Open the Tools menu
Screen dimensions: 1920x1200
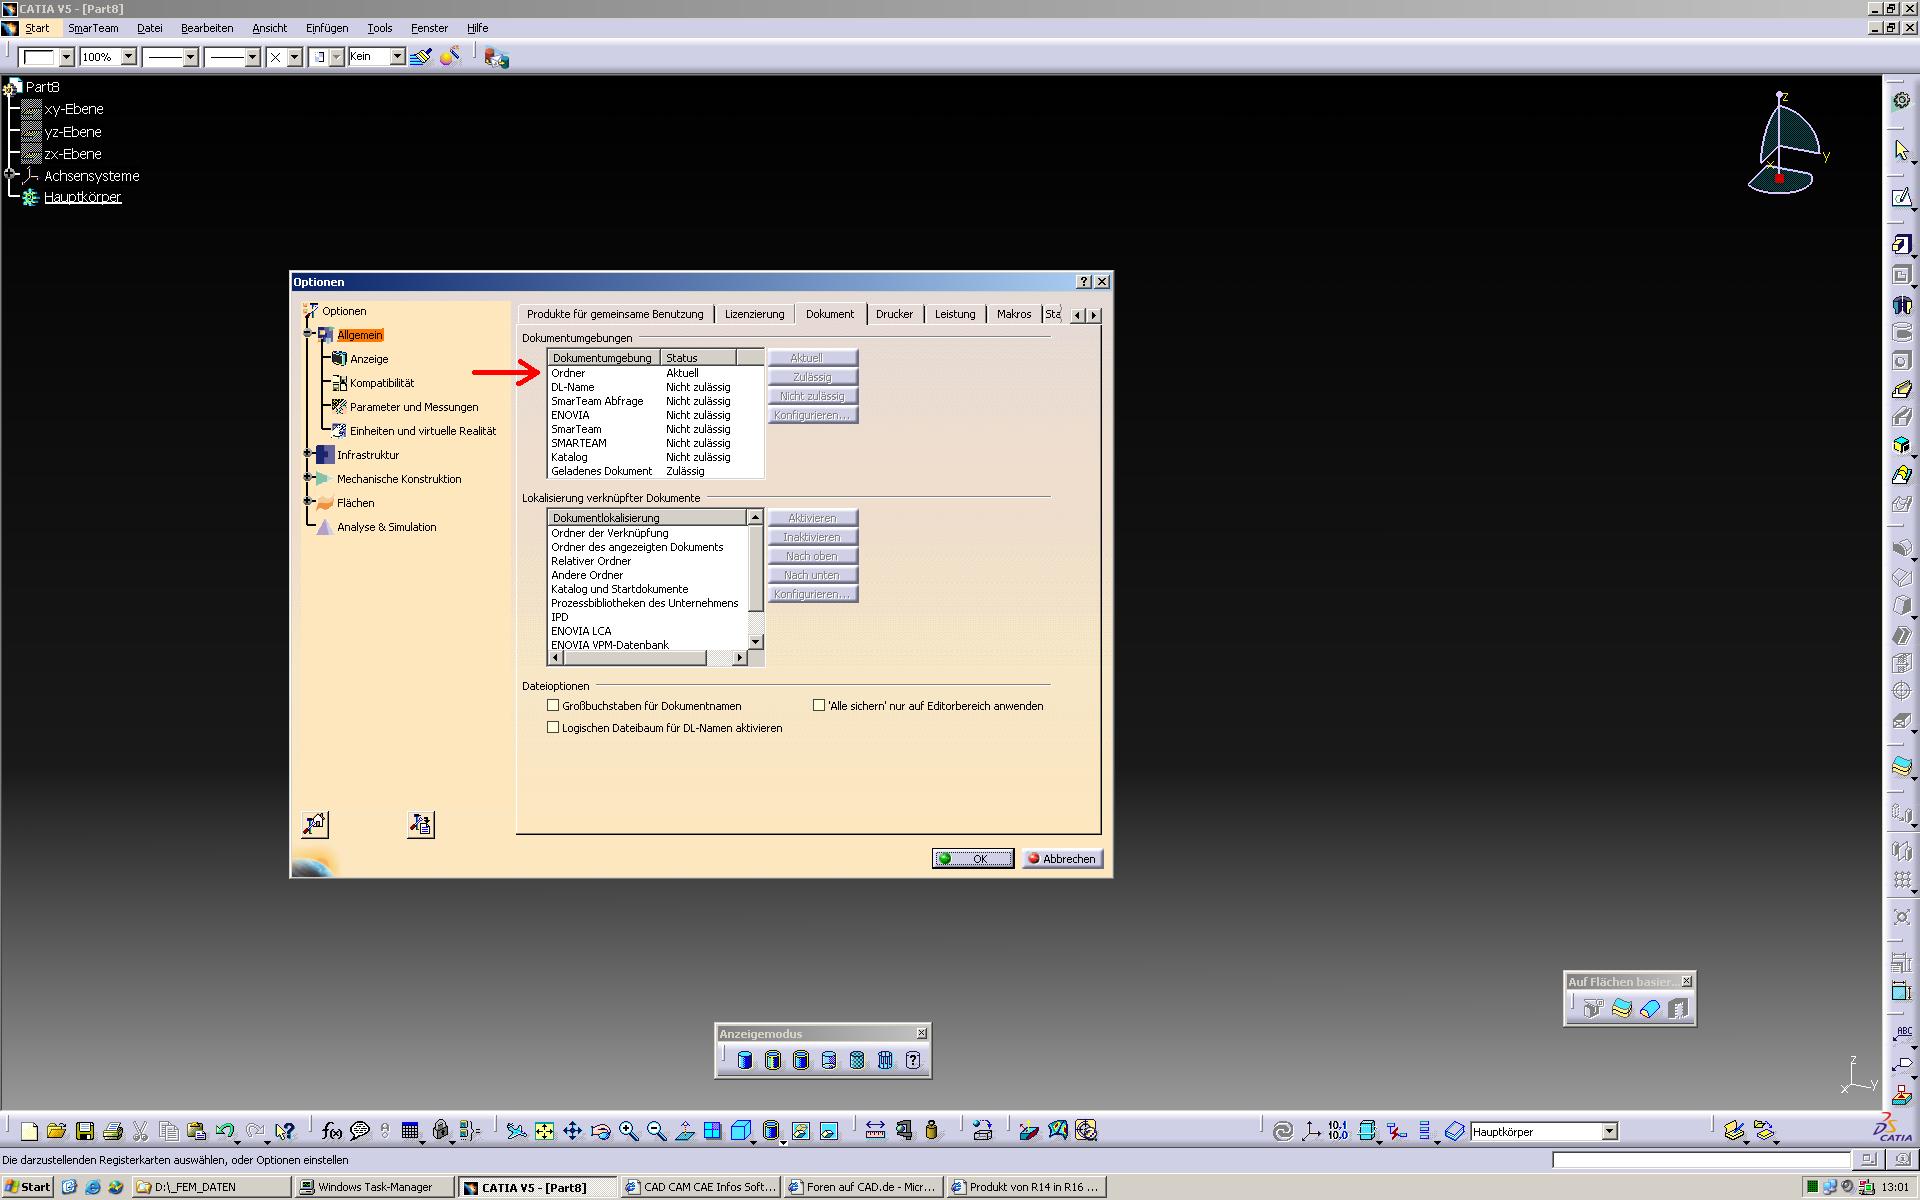[379, 28]
